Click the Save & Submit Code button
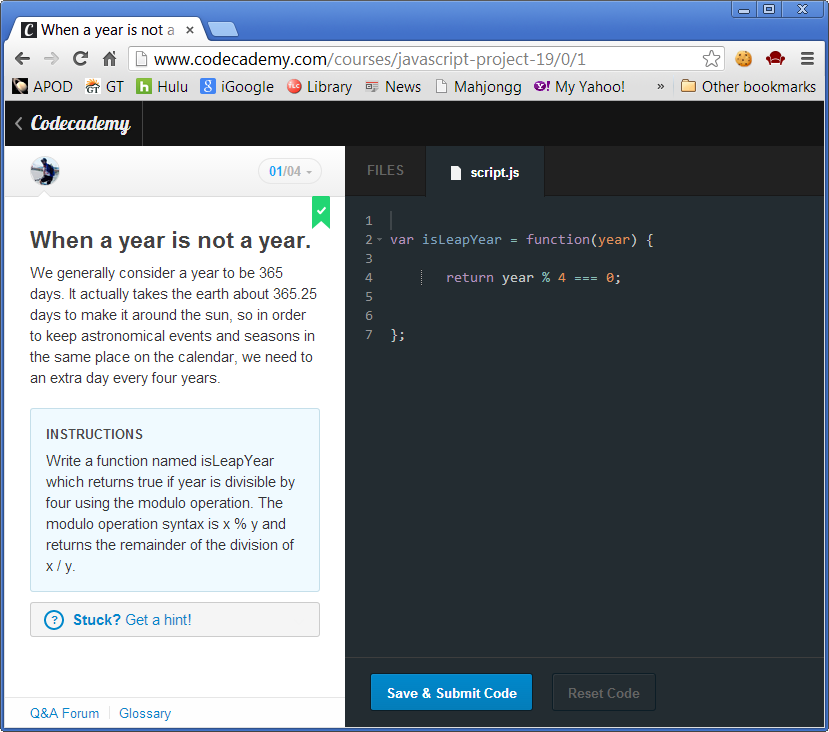The image size is (829, 732). (451, 691)
